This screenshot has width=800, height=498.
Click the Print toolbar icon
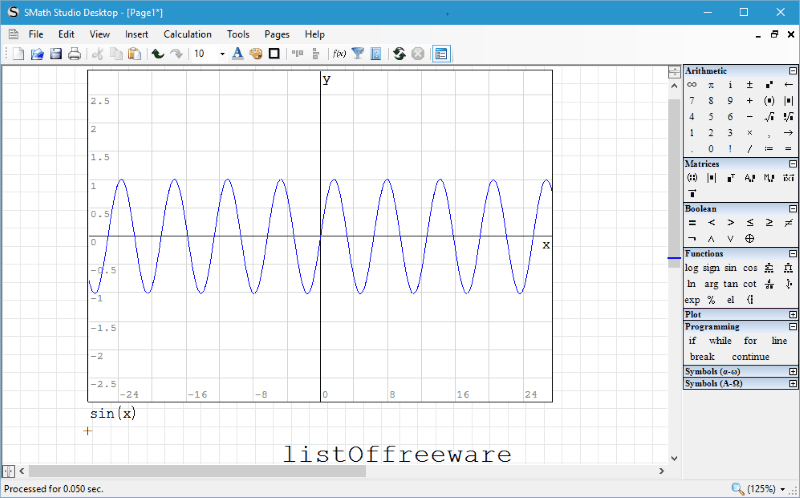74,54
